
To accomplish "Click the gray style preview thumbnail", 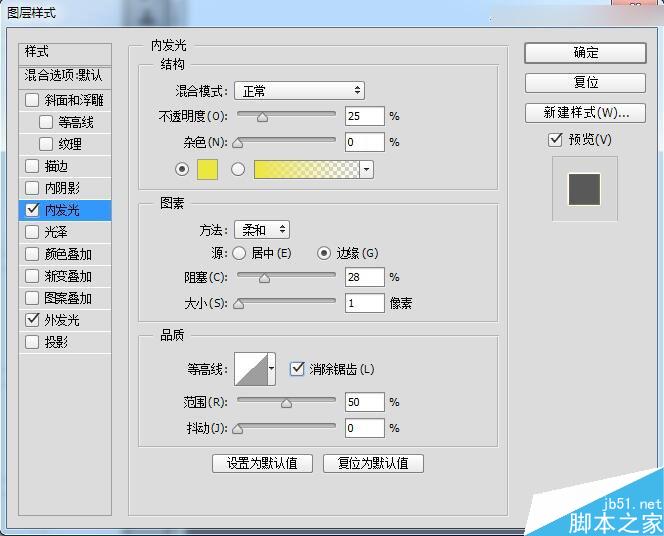I will click(584, 189).
